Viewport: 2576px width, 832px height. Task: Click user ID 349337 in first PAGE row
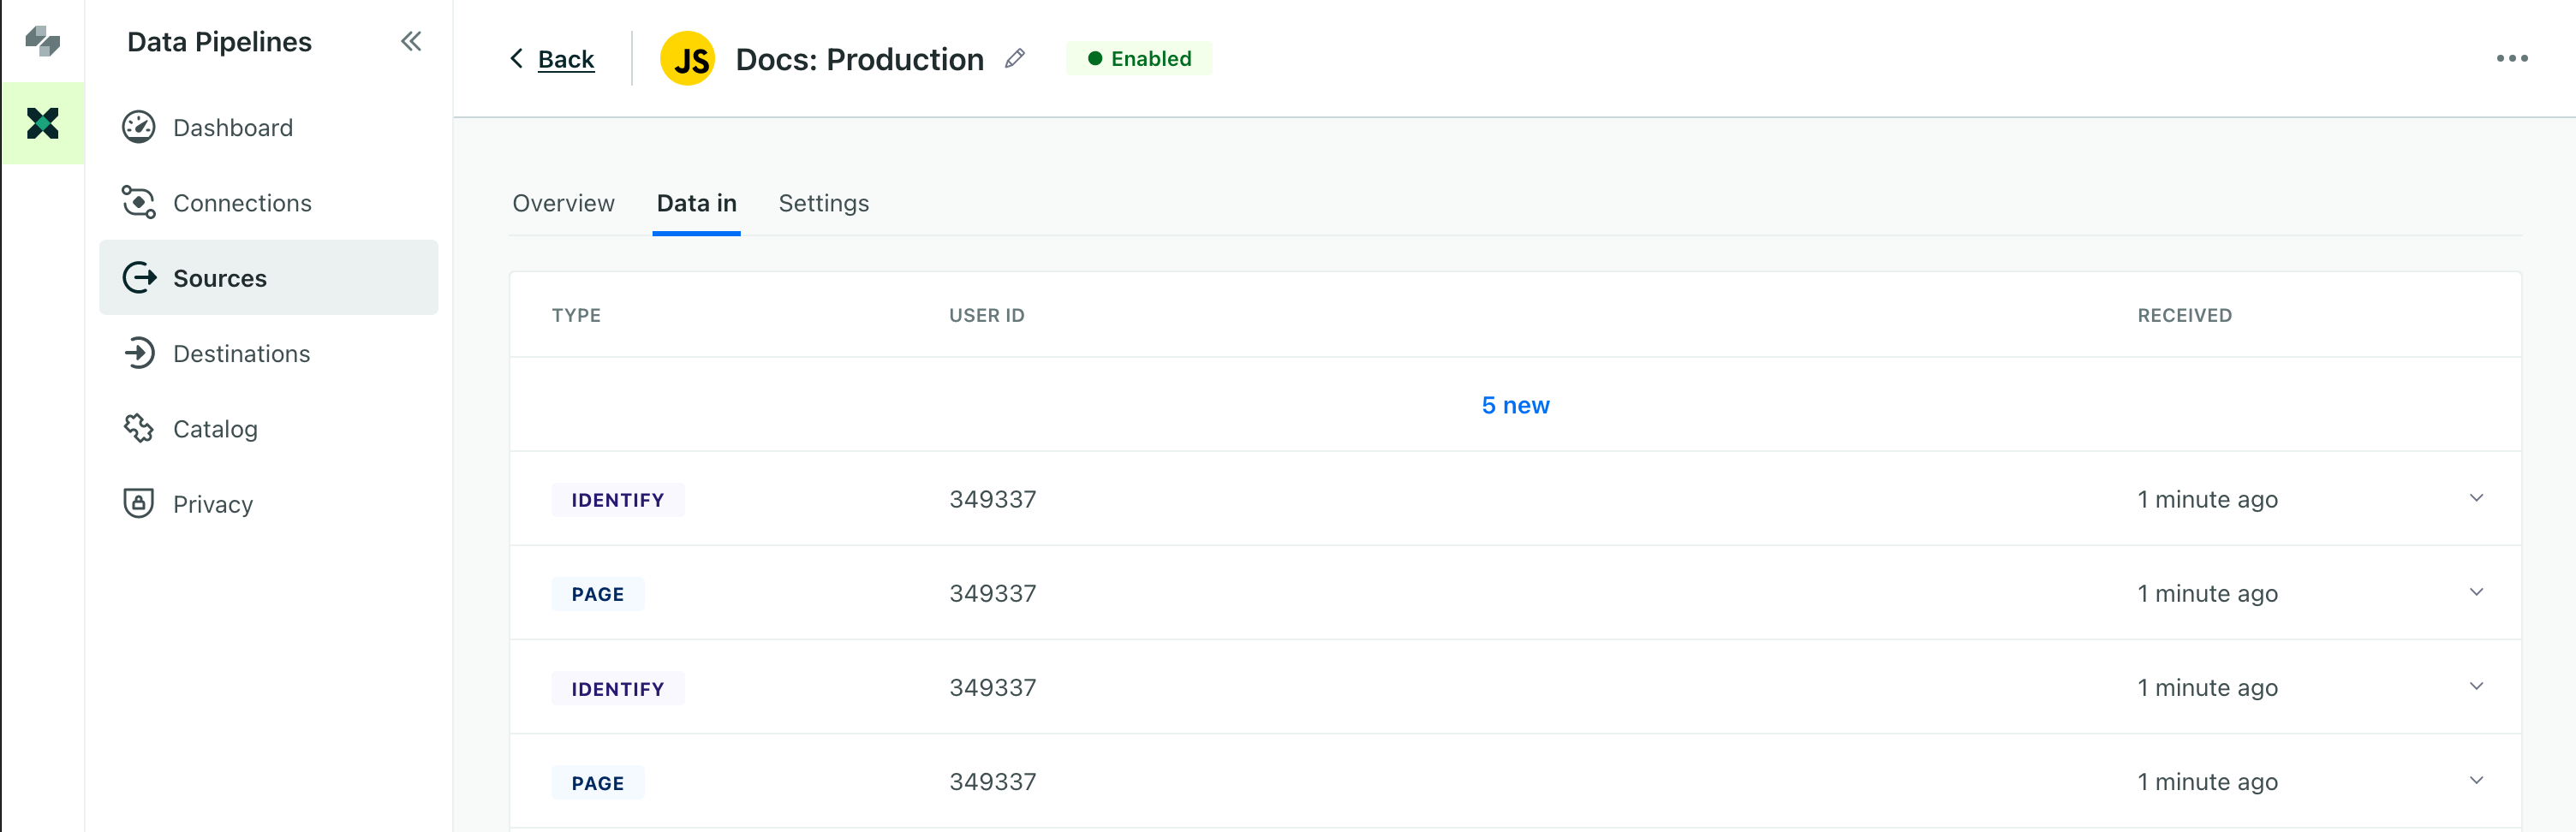tap(993, 593)
